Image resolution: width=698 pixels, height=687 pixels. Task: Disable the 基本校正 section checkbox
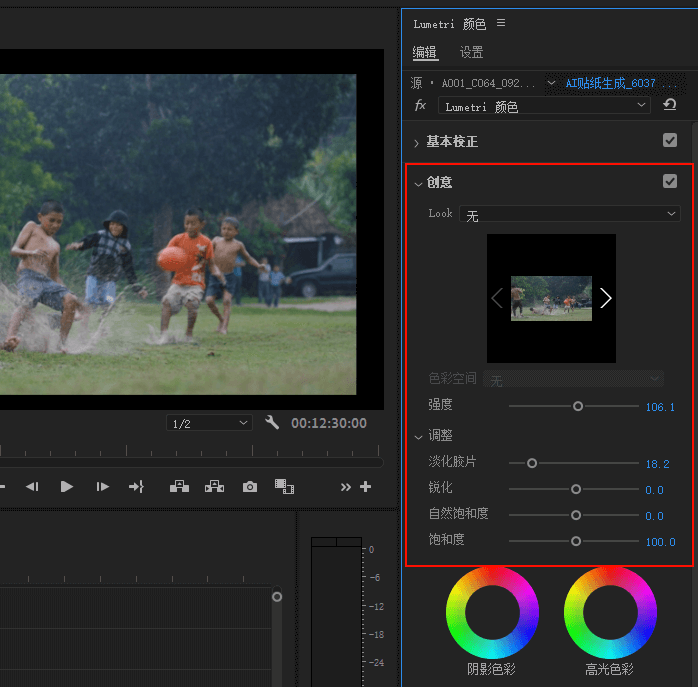[x=670, y=141]
